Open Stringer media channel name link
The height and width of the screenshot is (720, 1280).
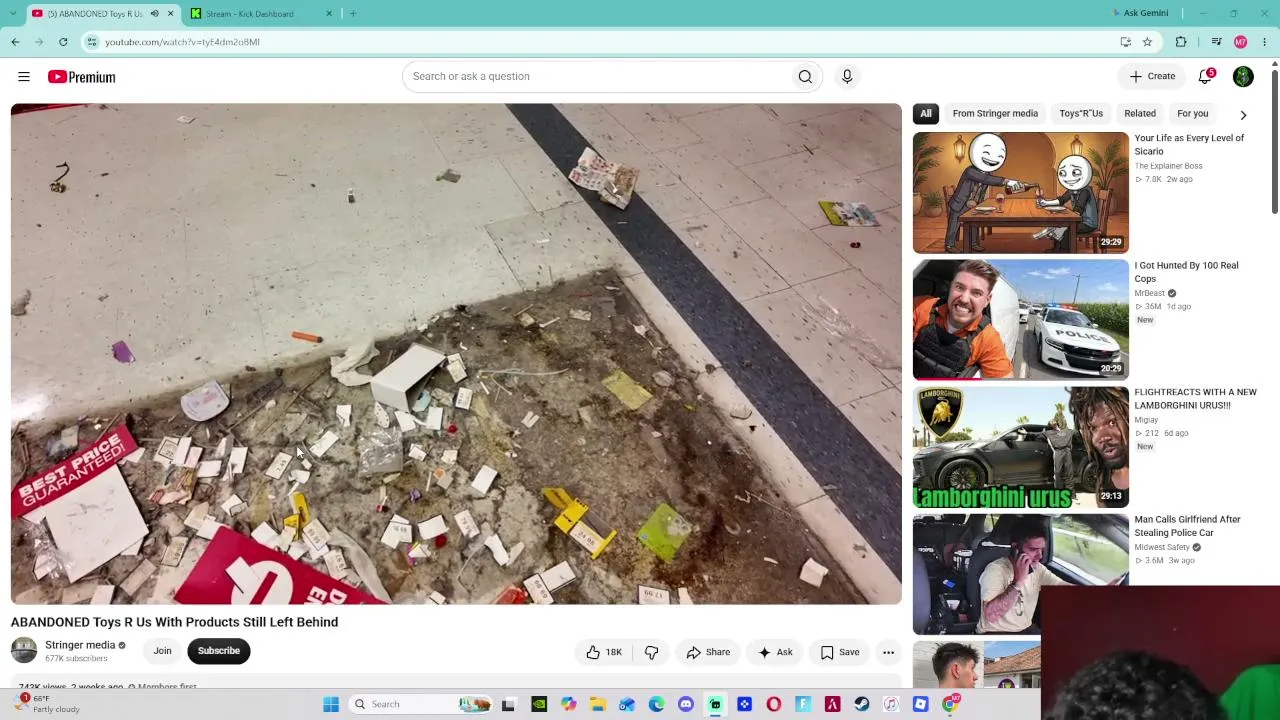coord(80,645)
